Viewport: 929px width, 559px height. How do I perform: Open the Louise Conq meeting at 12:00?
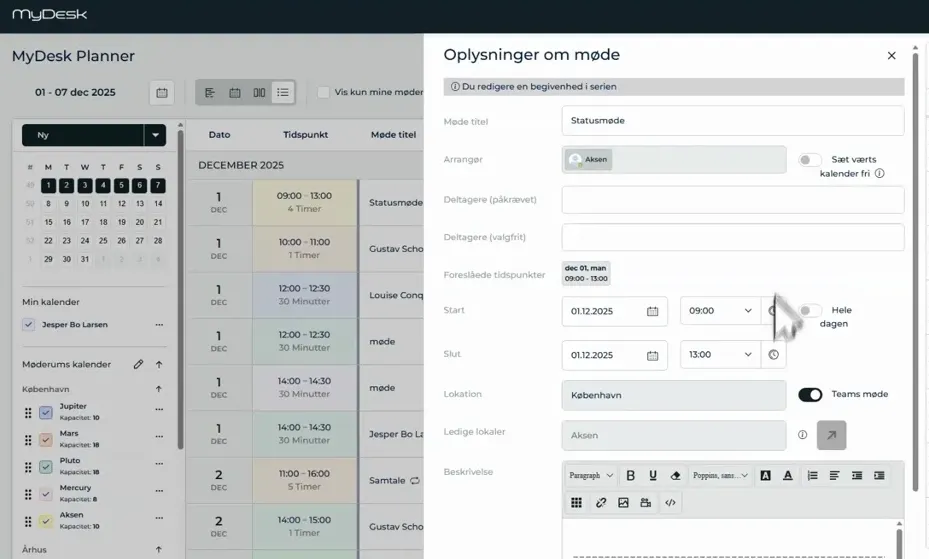coord(305,295)
